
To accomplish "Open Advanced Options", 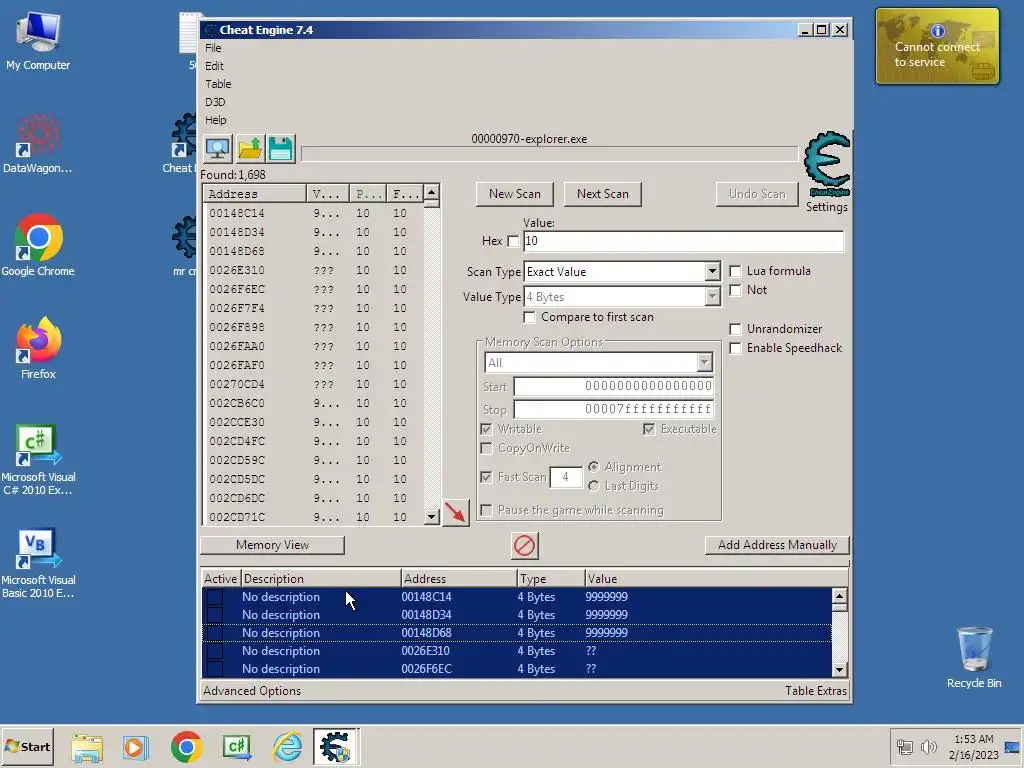I will click(252, 691).
